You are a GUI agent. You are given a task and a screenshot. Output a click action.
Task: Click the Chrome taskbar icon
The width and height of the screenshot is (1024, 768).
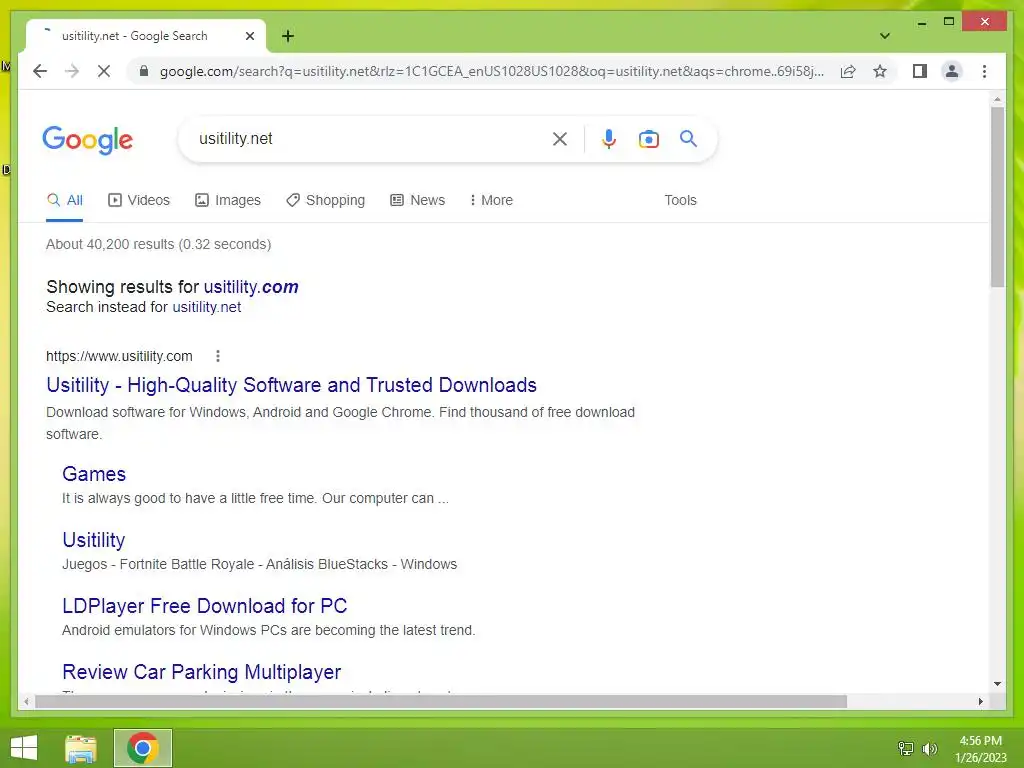[x=142, y=748]
